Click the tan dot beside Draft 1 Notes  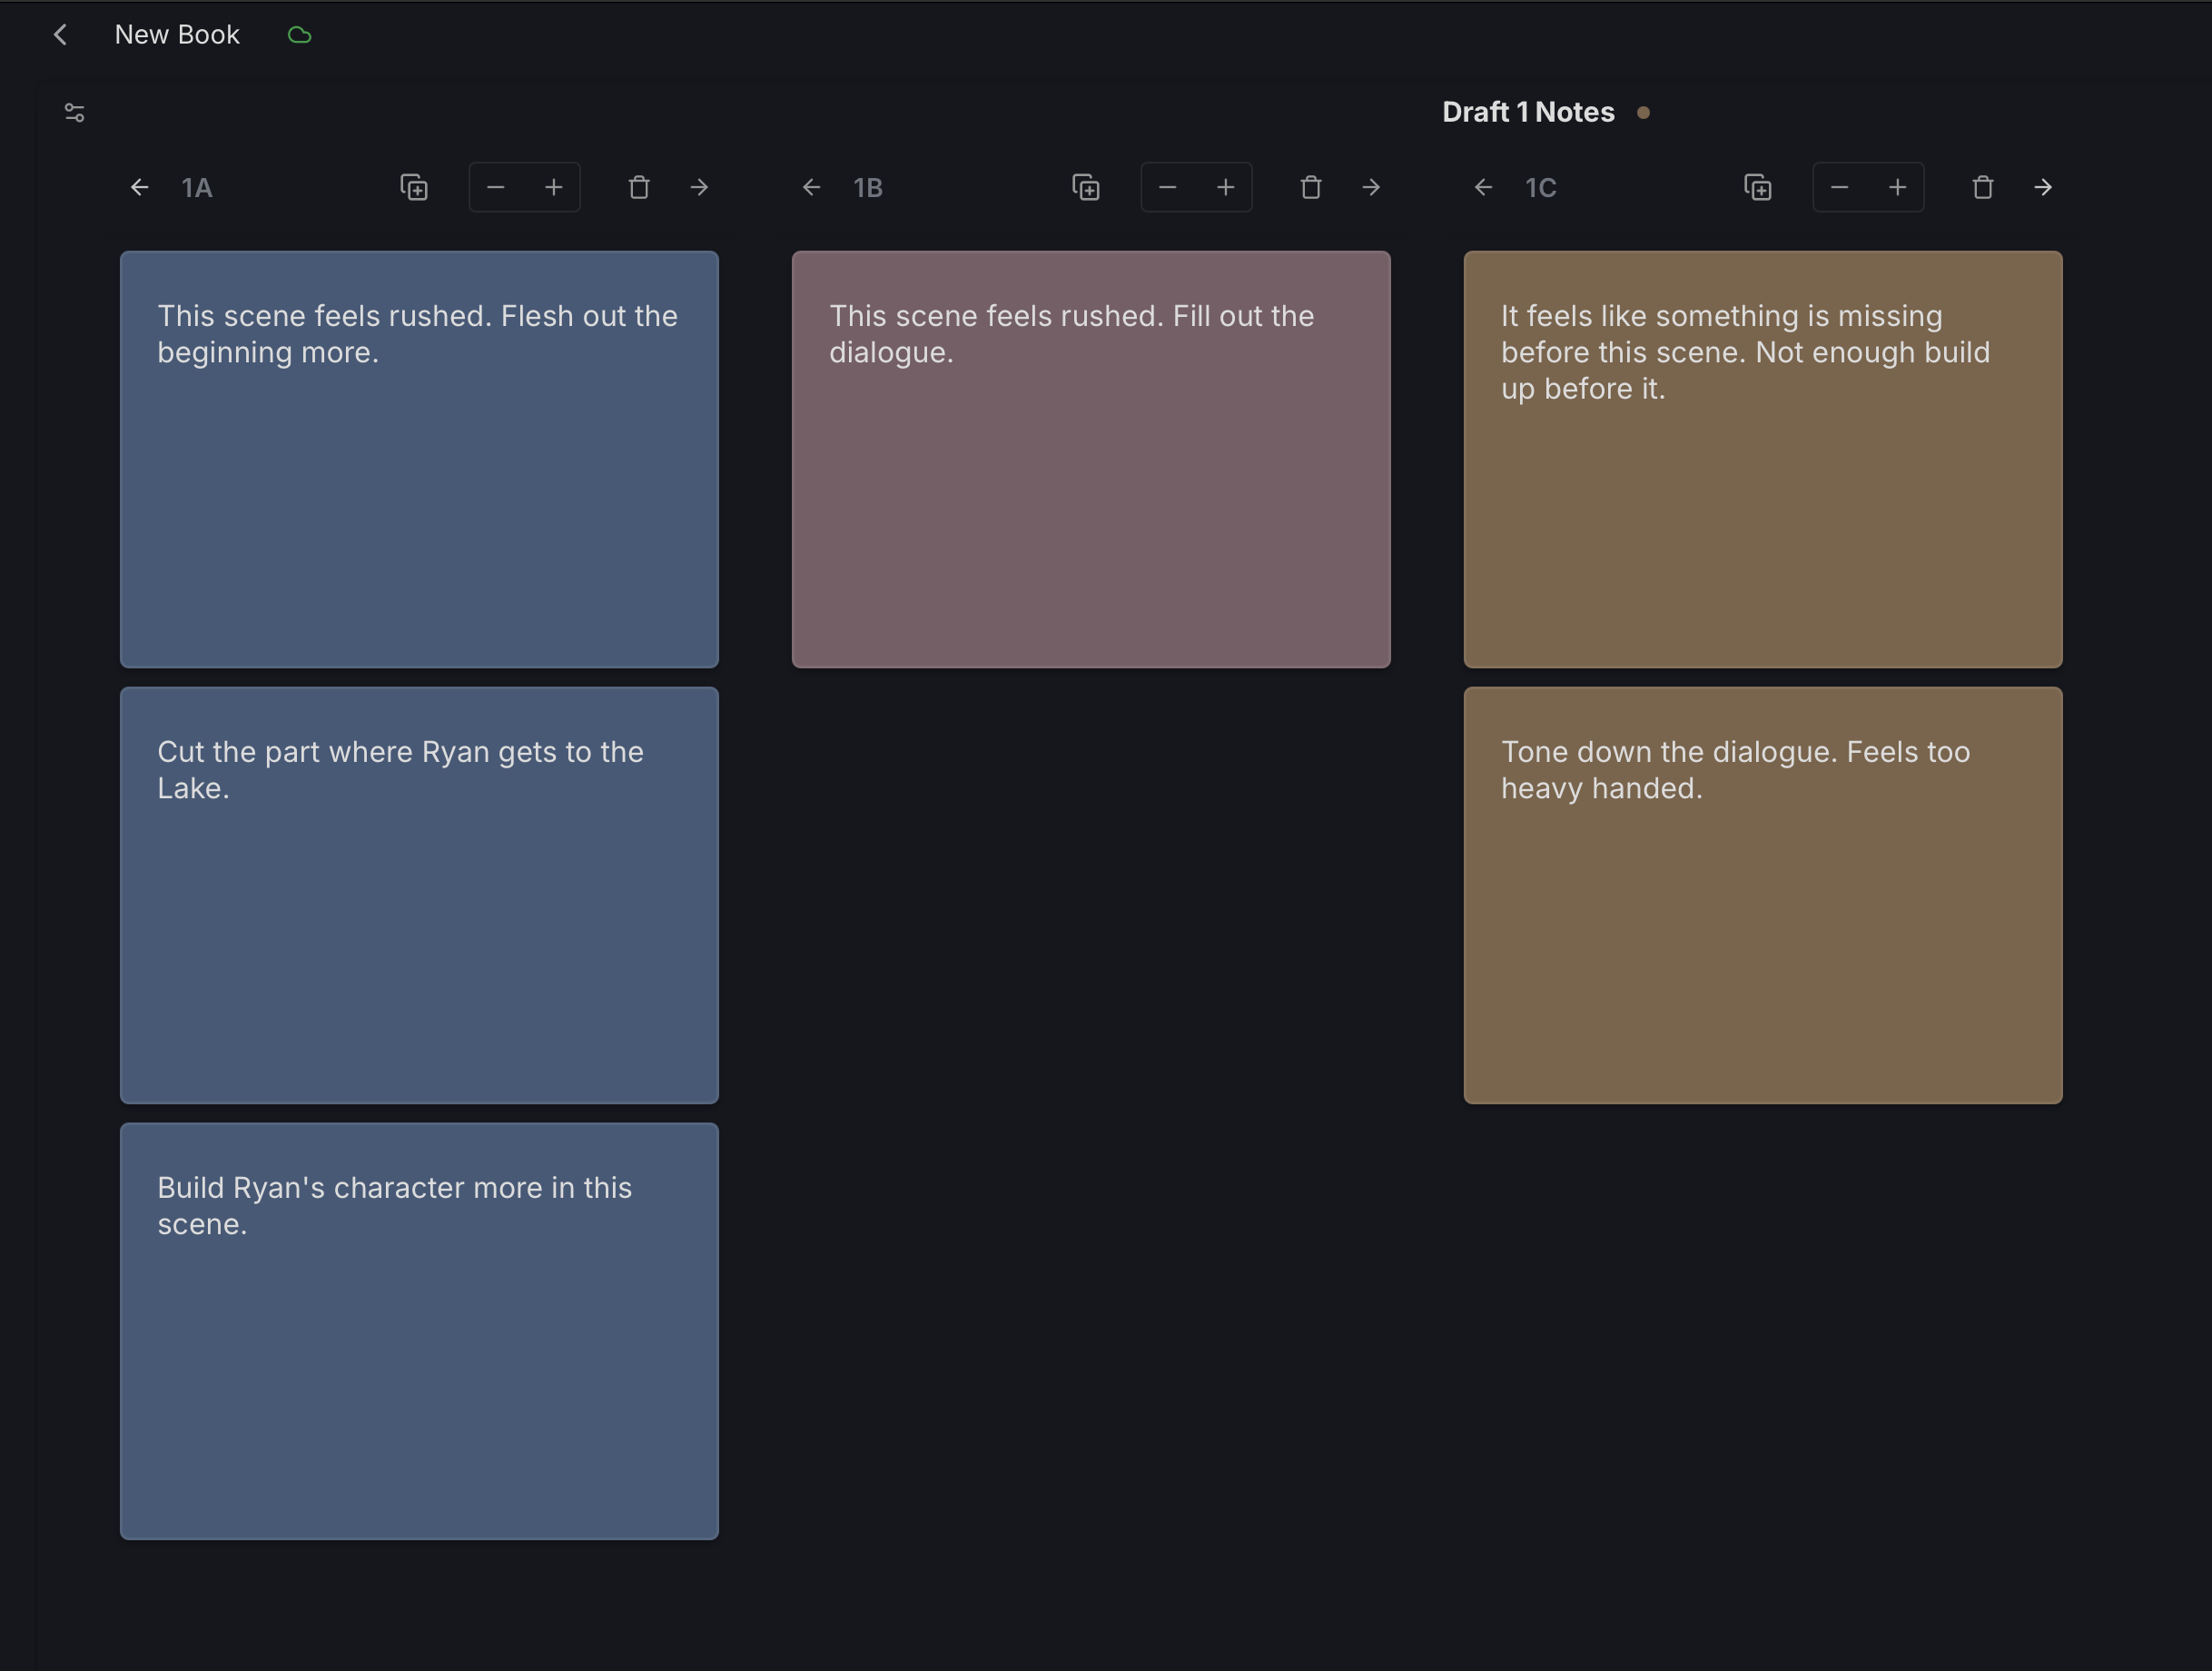[x=1643, y=113]
